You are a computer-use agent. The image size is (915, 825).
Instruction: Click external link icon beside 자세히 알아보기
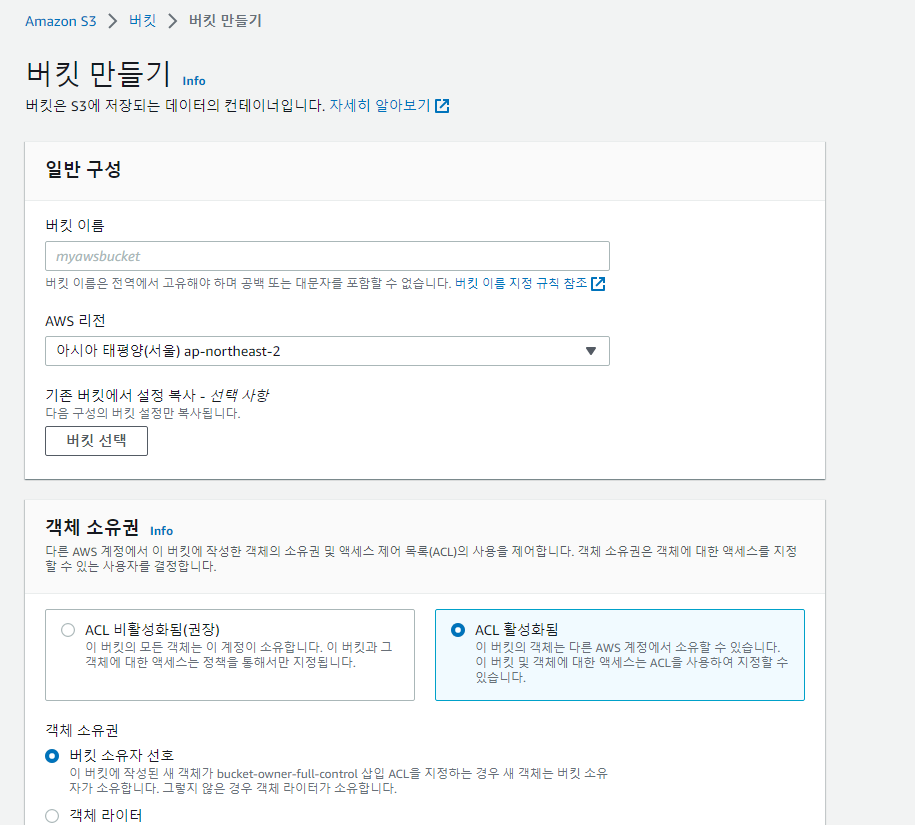442,106
